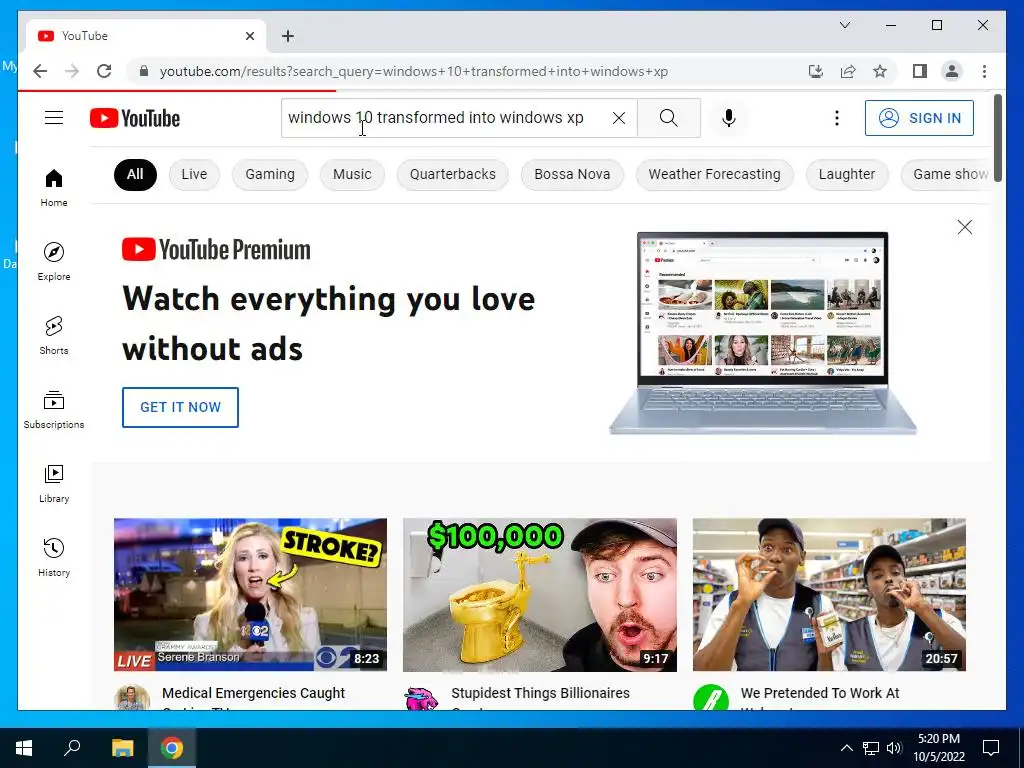Open a new browser tab

pyautogui.click(x=288, y=36)
